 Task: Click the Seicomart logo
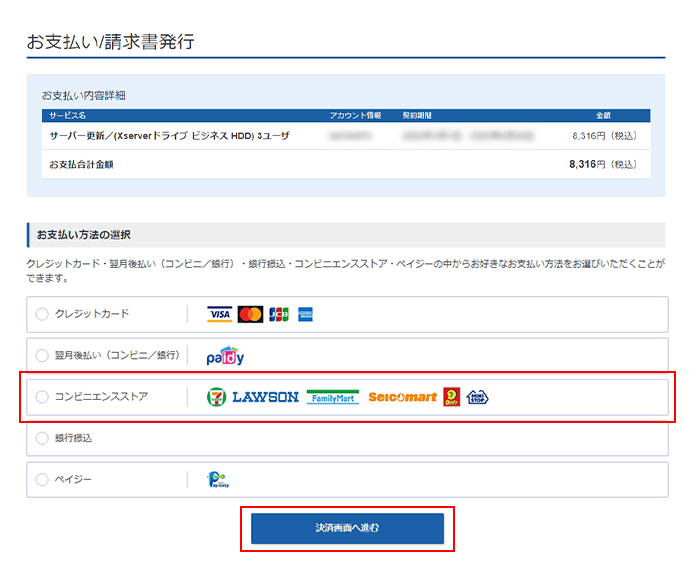click(403, 397)
